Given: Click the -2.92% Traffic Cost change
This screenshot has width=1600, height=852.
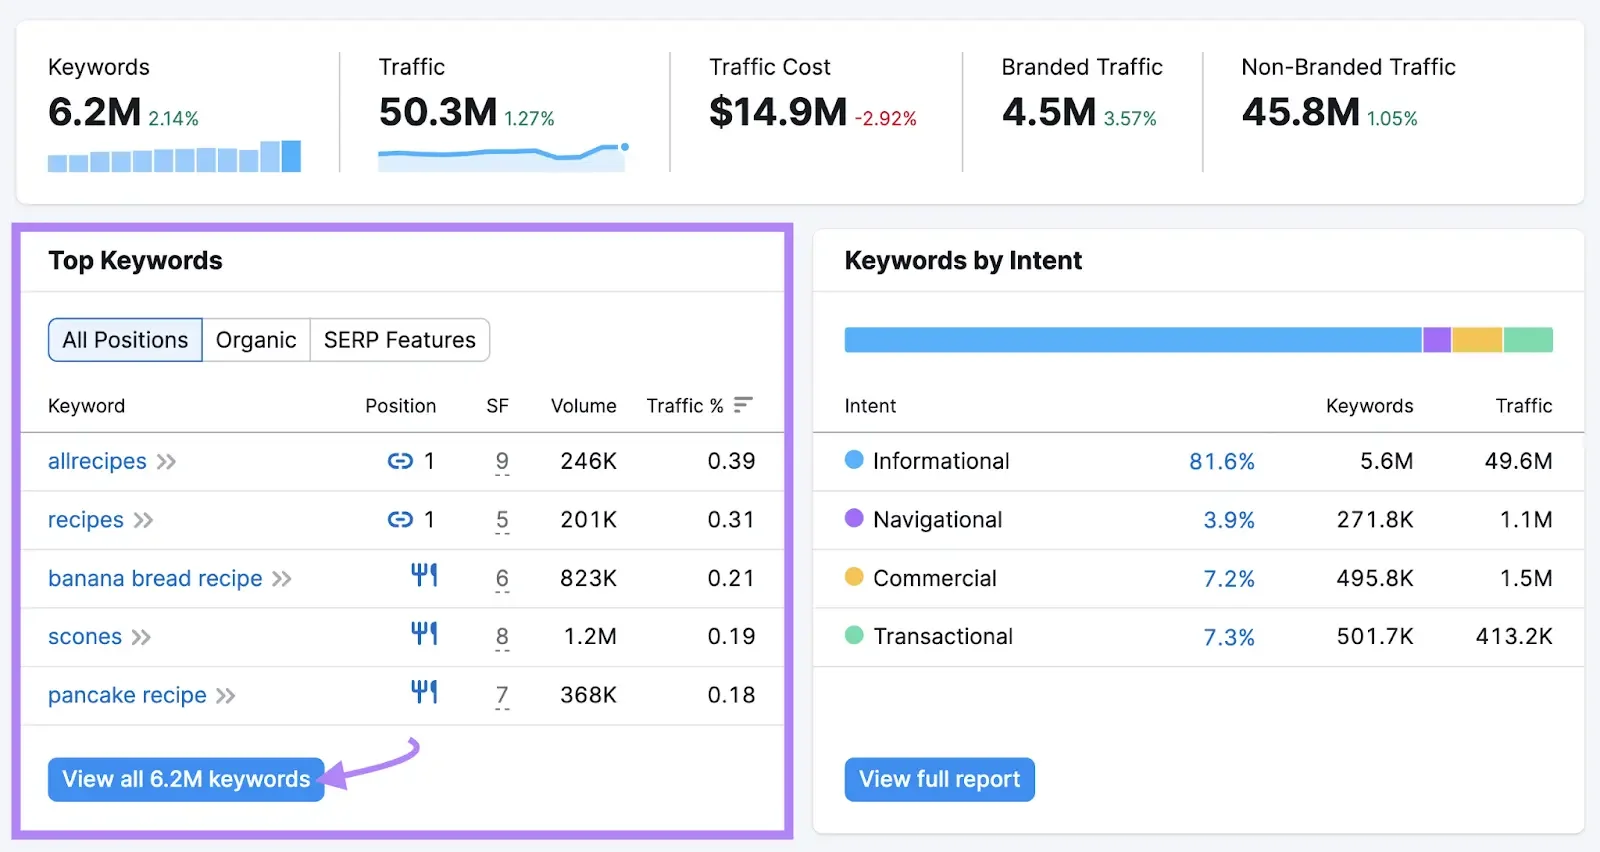Looking at the screenshot, I should pos(886,118).
